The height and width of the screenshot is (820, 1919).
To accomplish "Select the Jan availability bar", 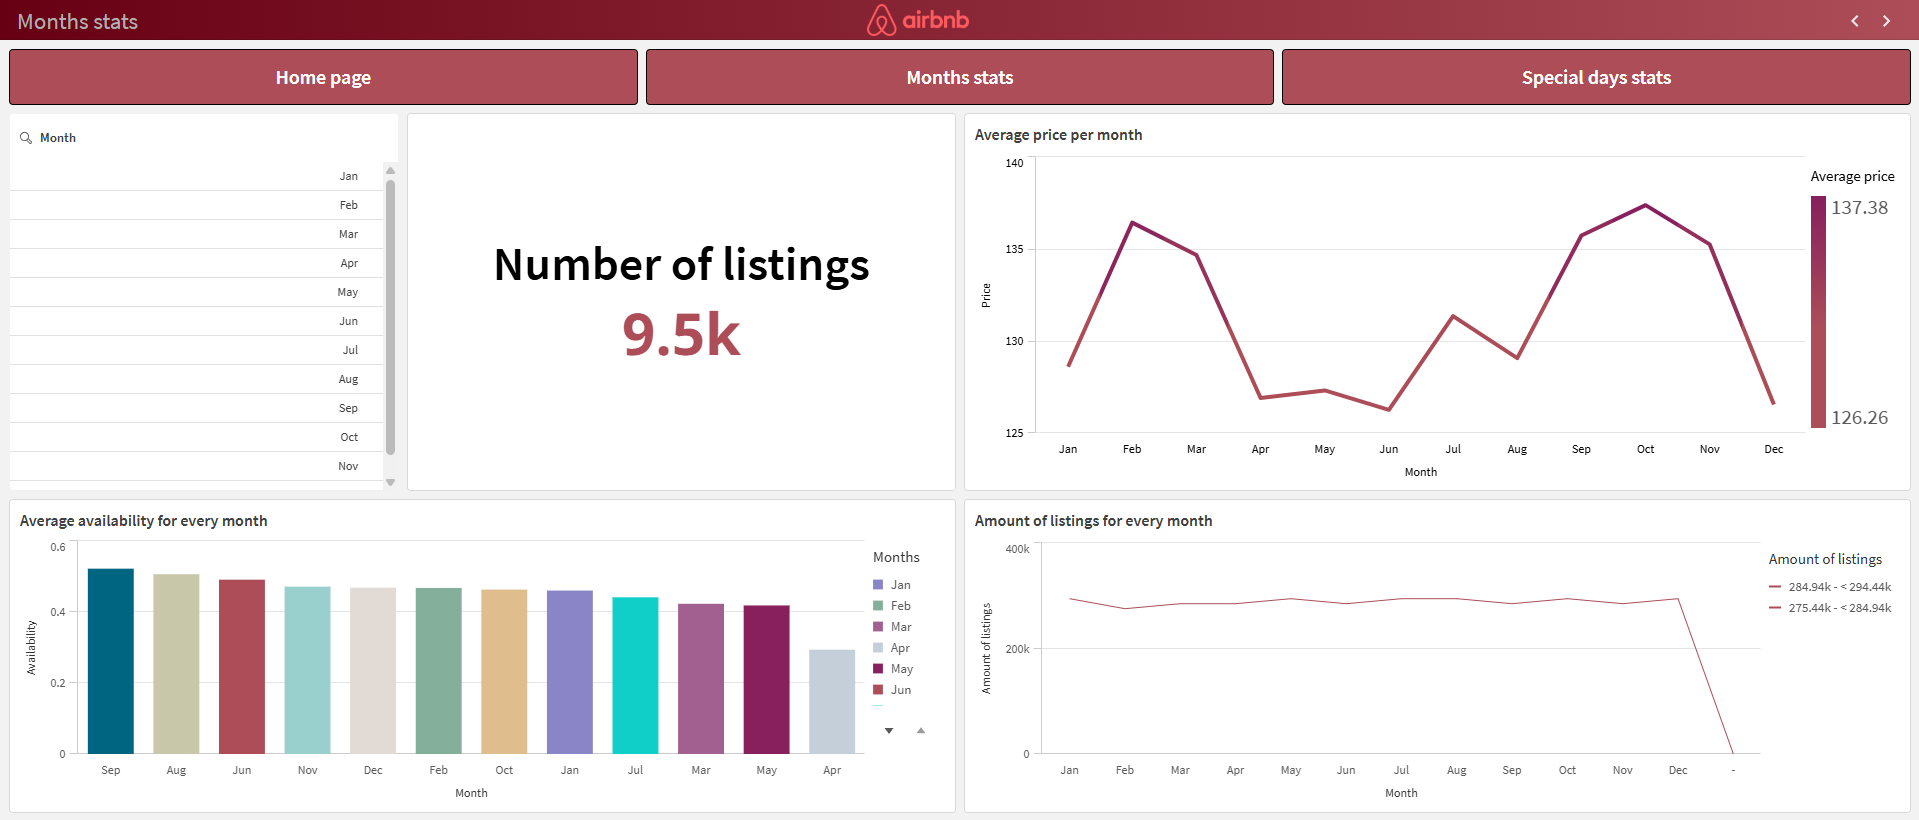I will [x=570, y=672].
